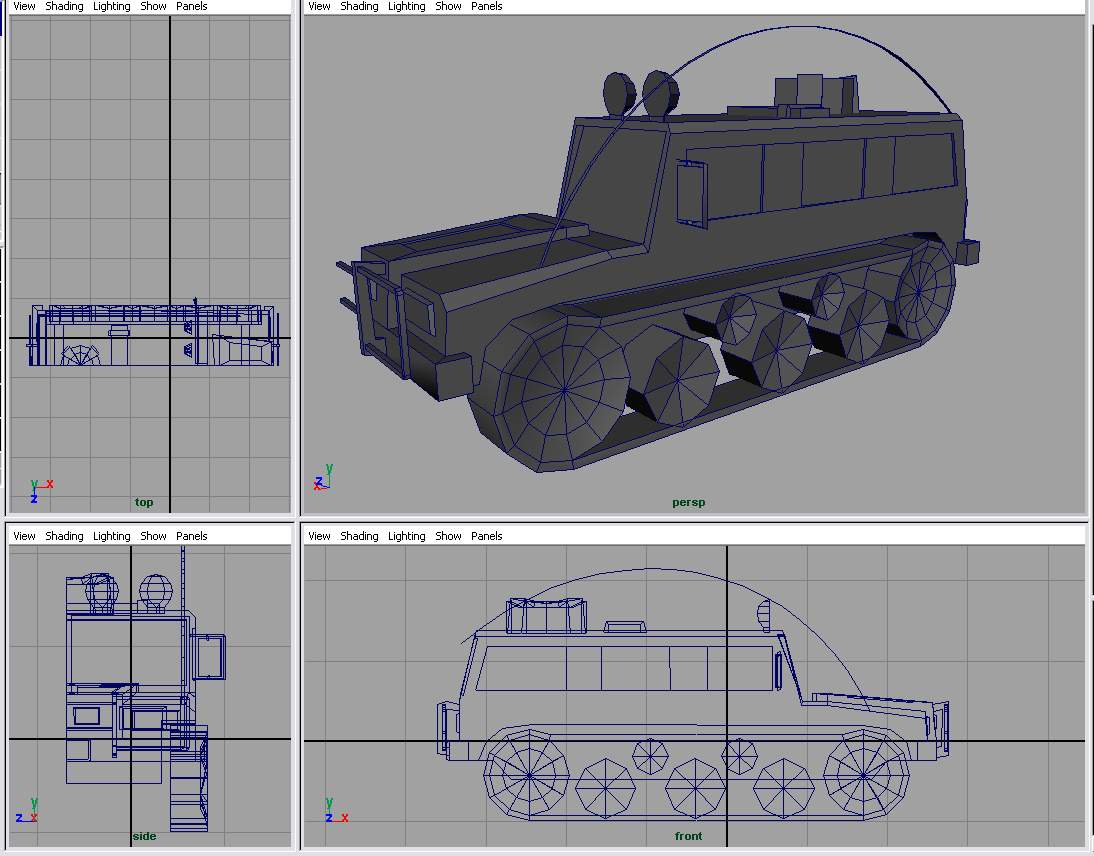Open the Show menu in front viewport
The width and height of the screenshot is (1094, 856).
[448, 536]
